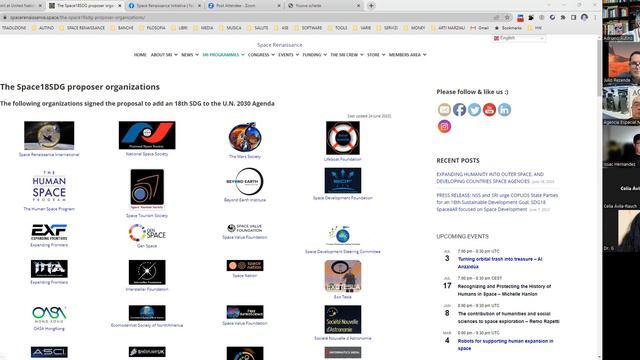Screen dimensions: 640x360
Task: Open the Expanding Humanity Into Outer Space post
Action: click(490, 178)
